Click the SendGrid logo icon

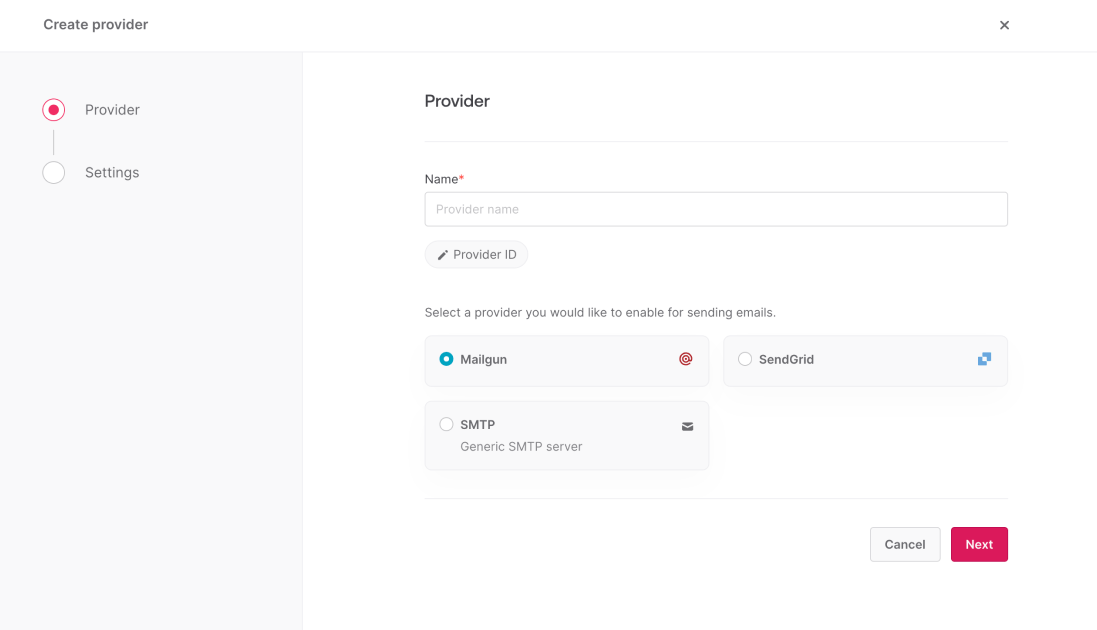click(984, 358)
